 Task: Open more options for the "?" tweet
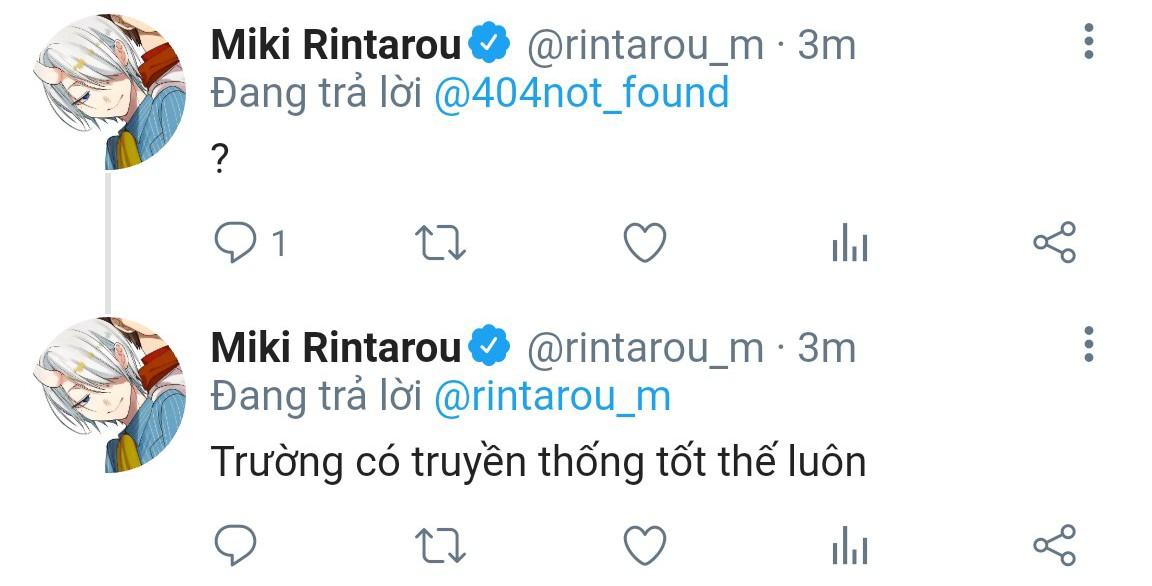pyautogui.click(x=1088, y=41)
